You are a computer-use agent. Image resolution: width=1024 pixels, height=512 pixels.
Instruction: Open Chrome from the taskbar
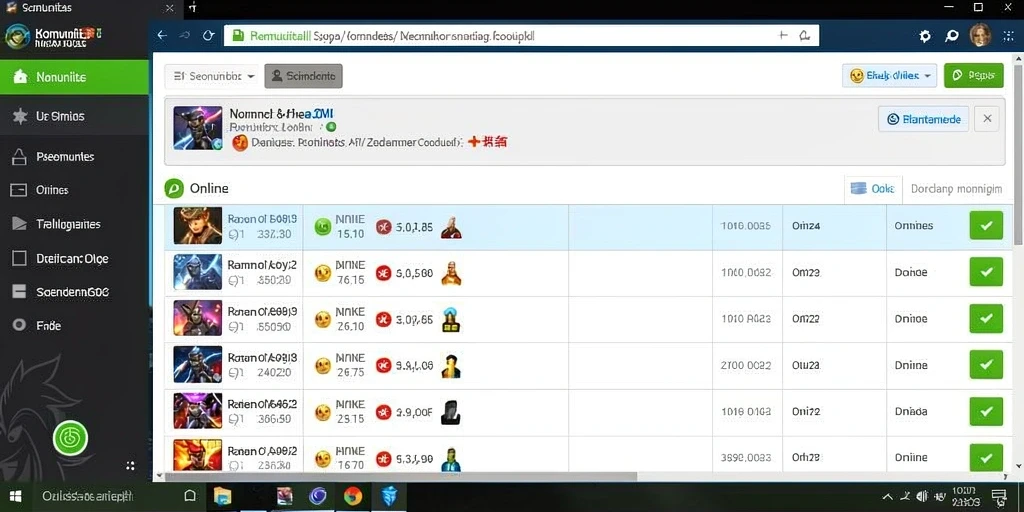click(353, 496)
